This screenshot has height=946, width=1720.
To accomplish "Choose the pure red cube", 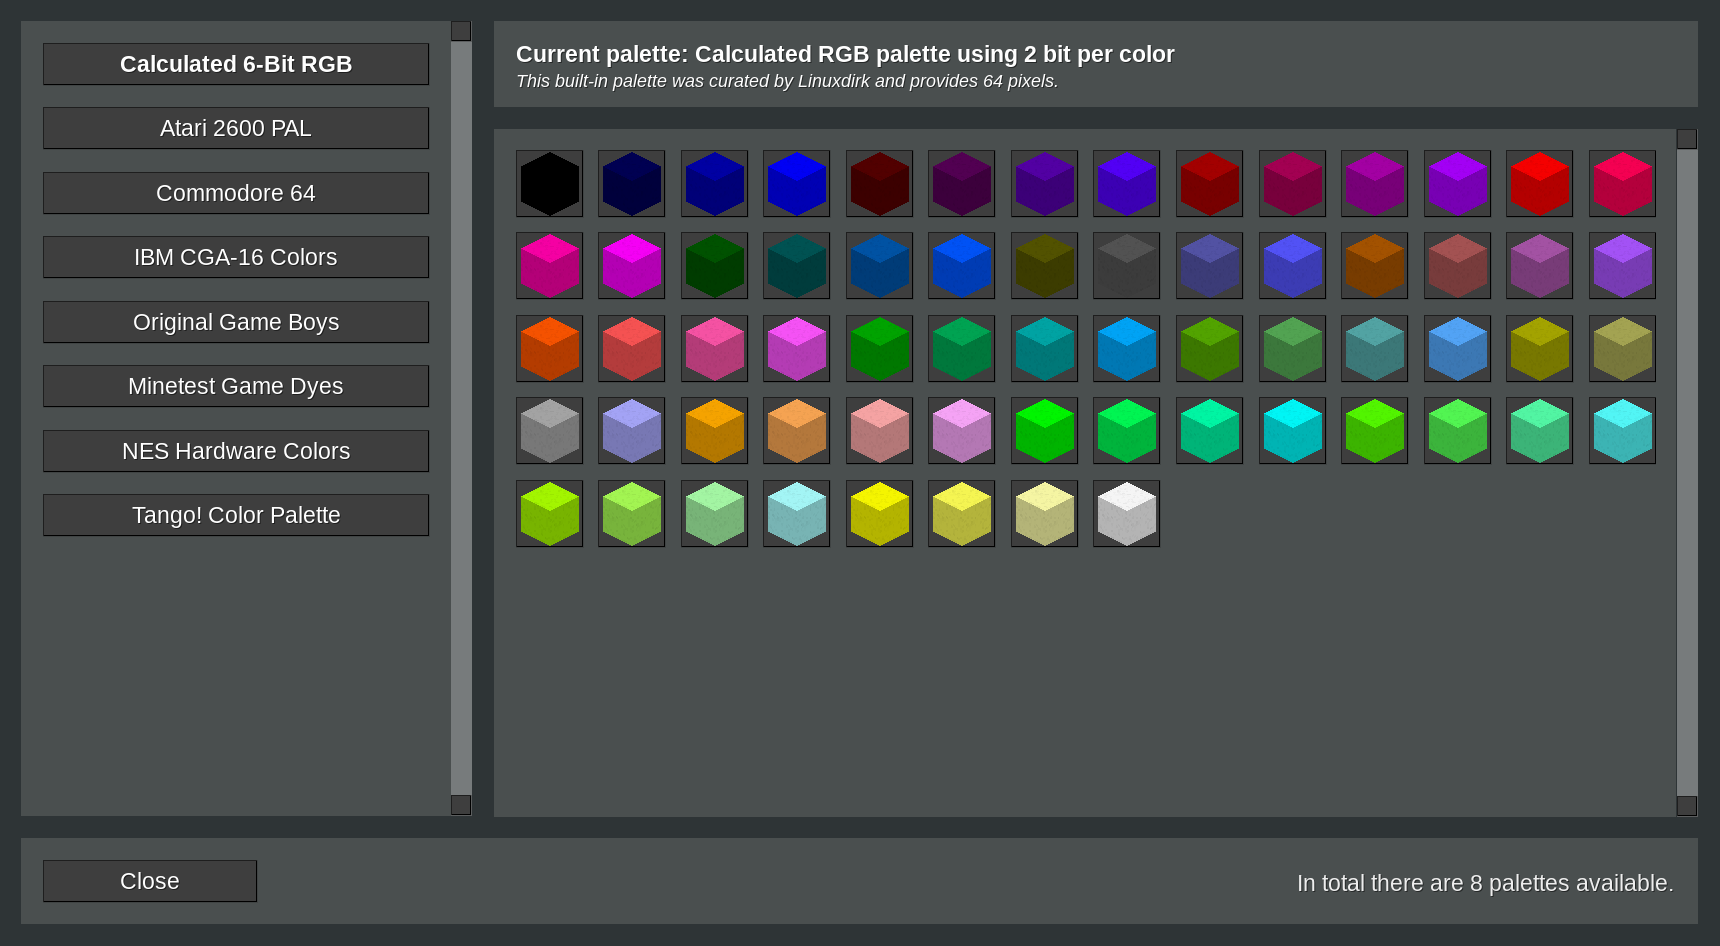I will [x=1539, y=184].
